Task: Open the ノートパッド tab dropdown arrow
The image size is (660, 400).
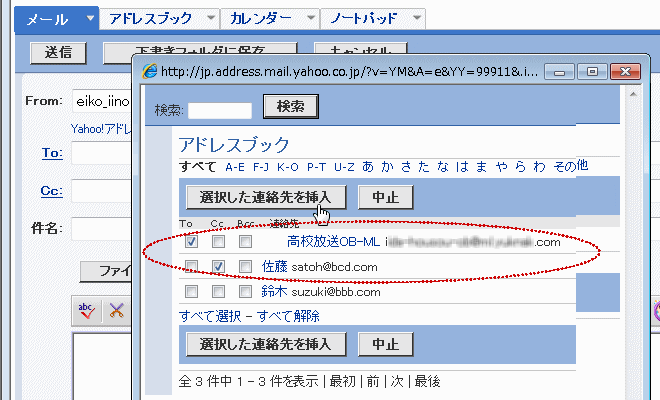Action: point(414,19)
